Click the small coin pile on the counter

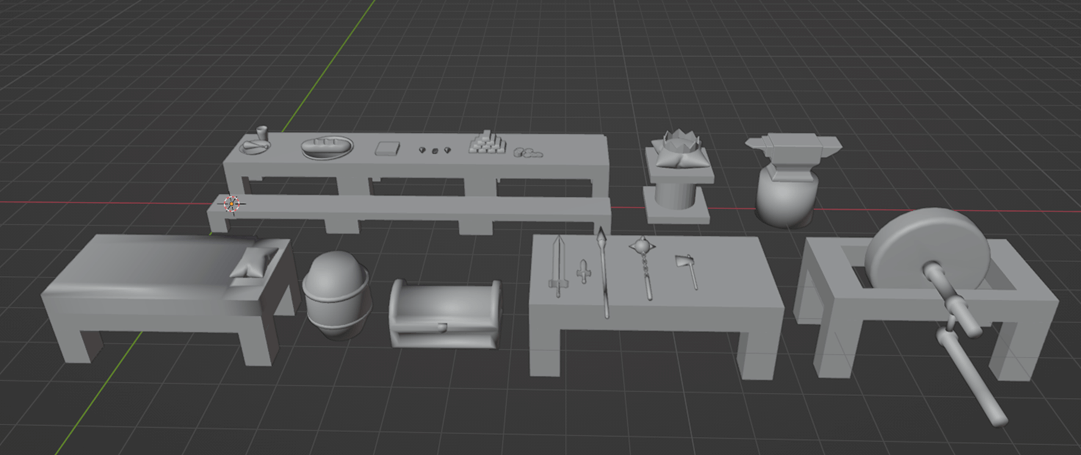tap(526, 153)
